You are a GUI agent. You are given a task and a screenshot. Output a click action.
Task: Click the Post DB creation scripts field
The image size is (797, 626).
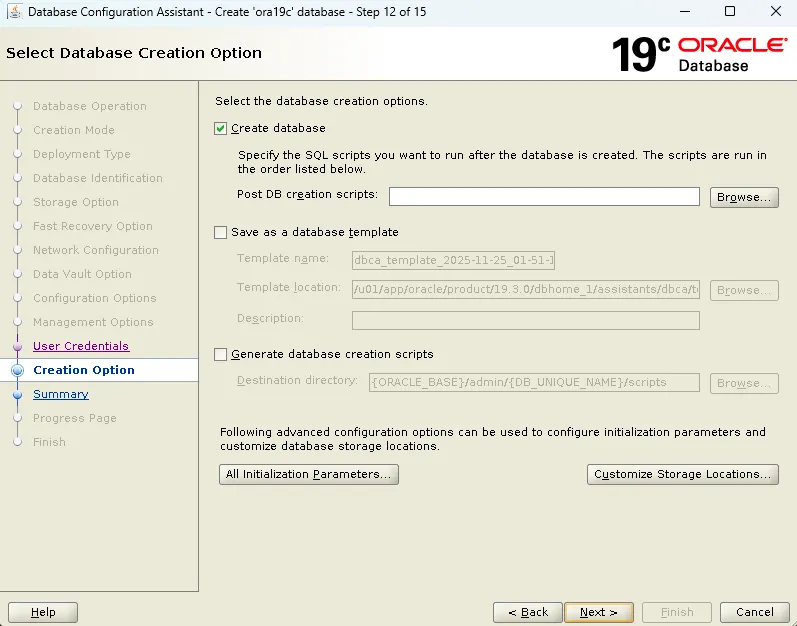pos(544,197)
